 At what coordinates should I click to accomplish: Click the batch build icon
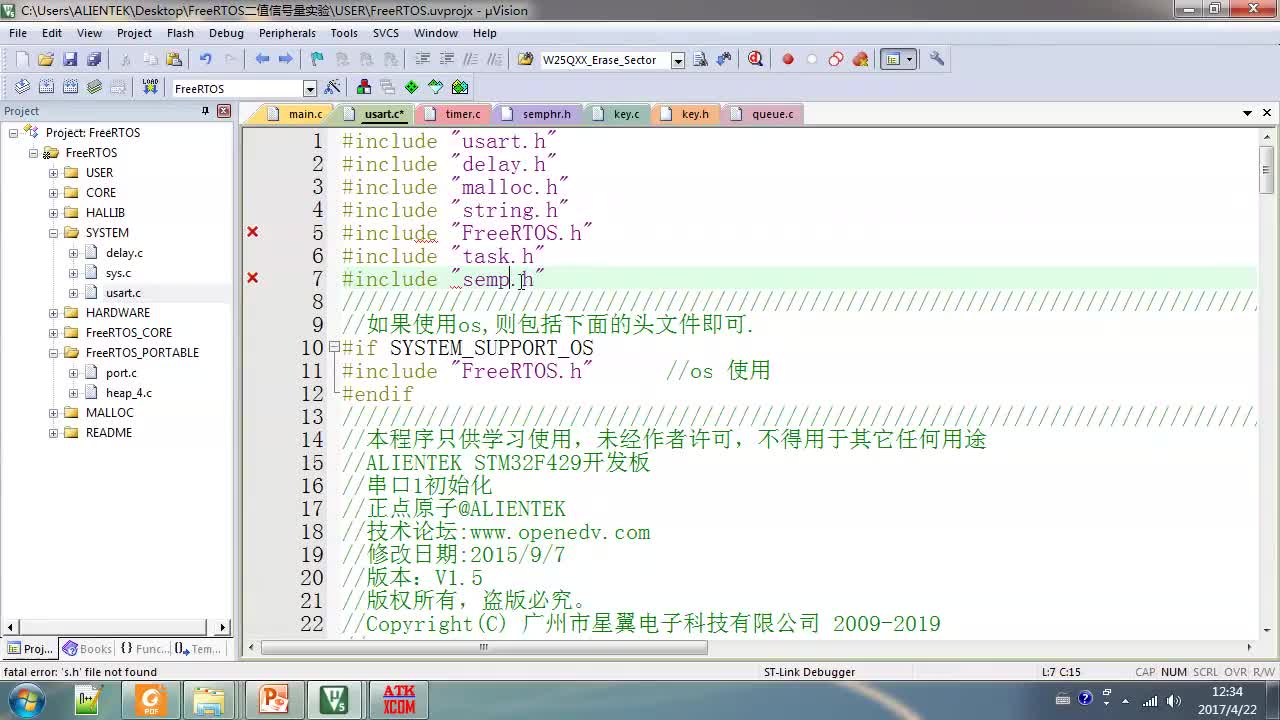[94, 88]
